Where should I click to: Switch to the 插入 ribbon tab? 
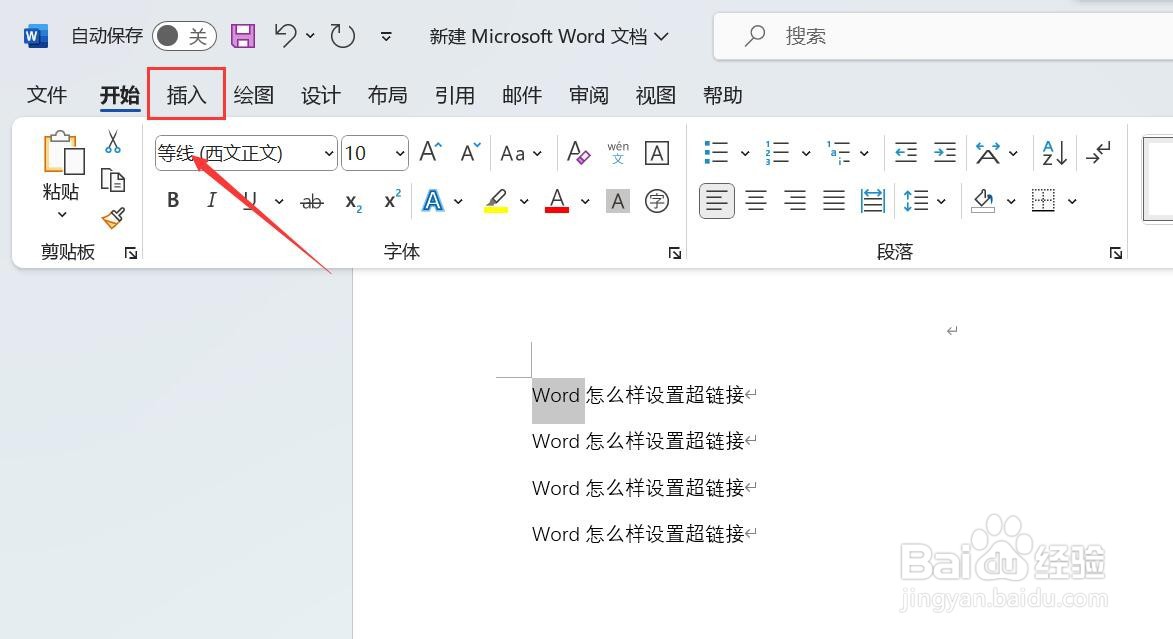tap(186, 95)
